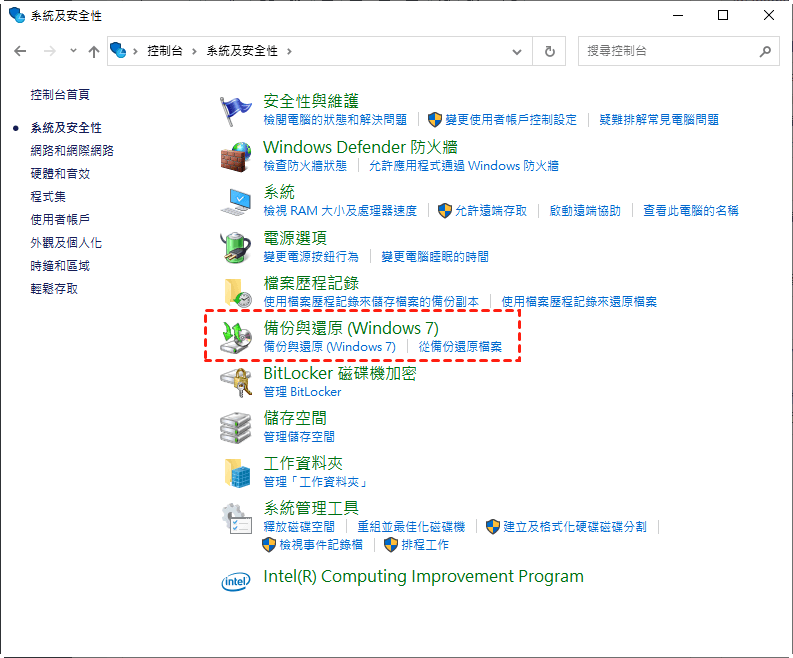Click the control panel icon in address bar

[118, 51]
